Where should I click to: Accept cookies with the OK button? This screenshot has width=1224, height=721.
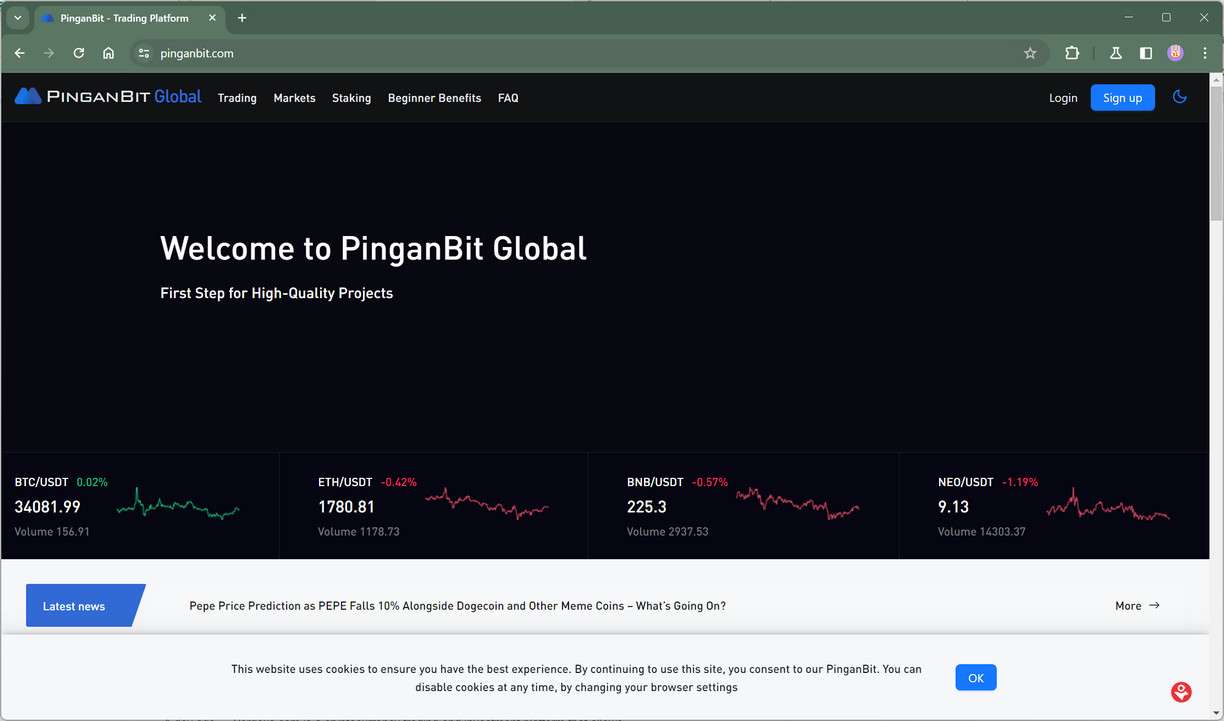975,678
